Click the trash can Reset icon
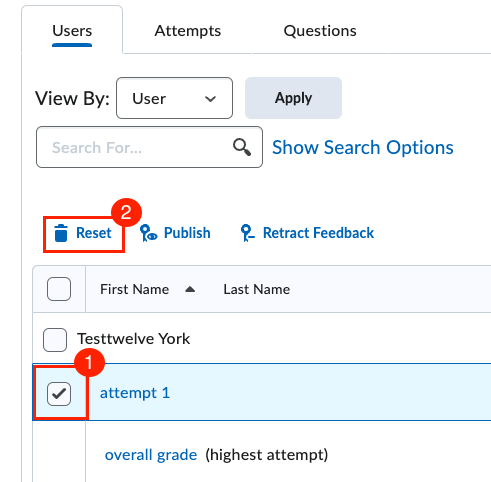This screenshot has width=491, height=482. pyautogui.click(x=61, y=233)
